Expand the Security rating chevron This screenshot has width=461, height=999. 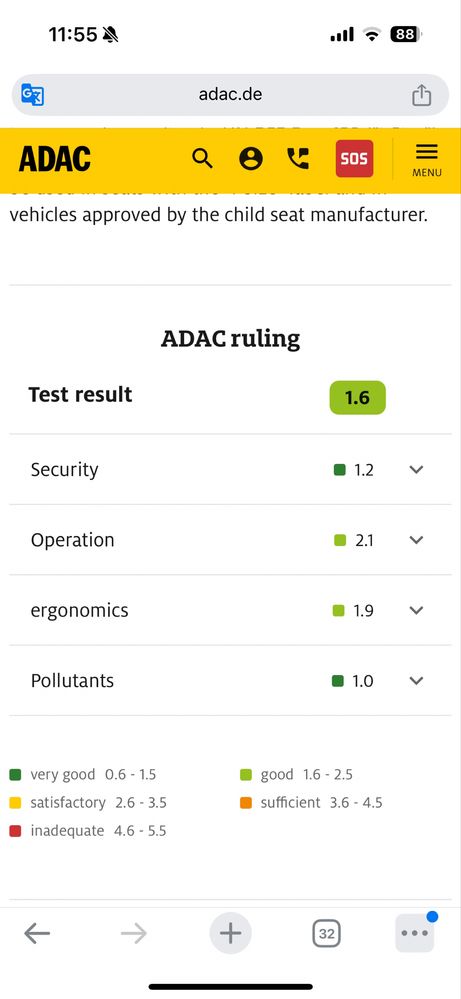[416, 470]
